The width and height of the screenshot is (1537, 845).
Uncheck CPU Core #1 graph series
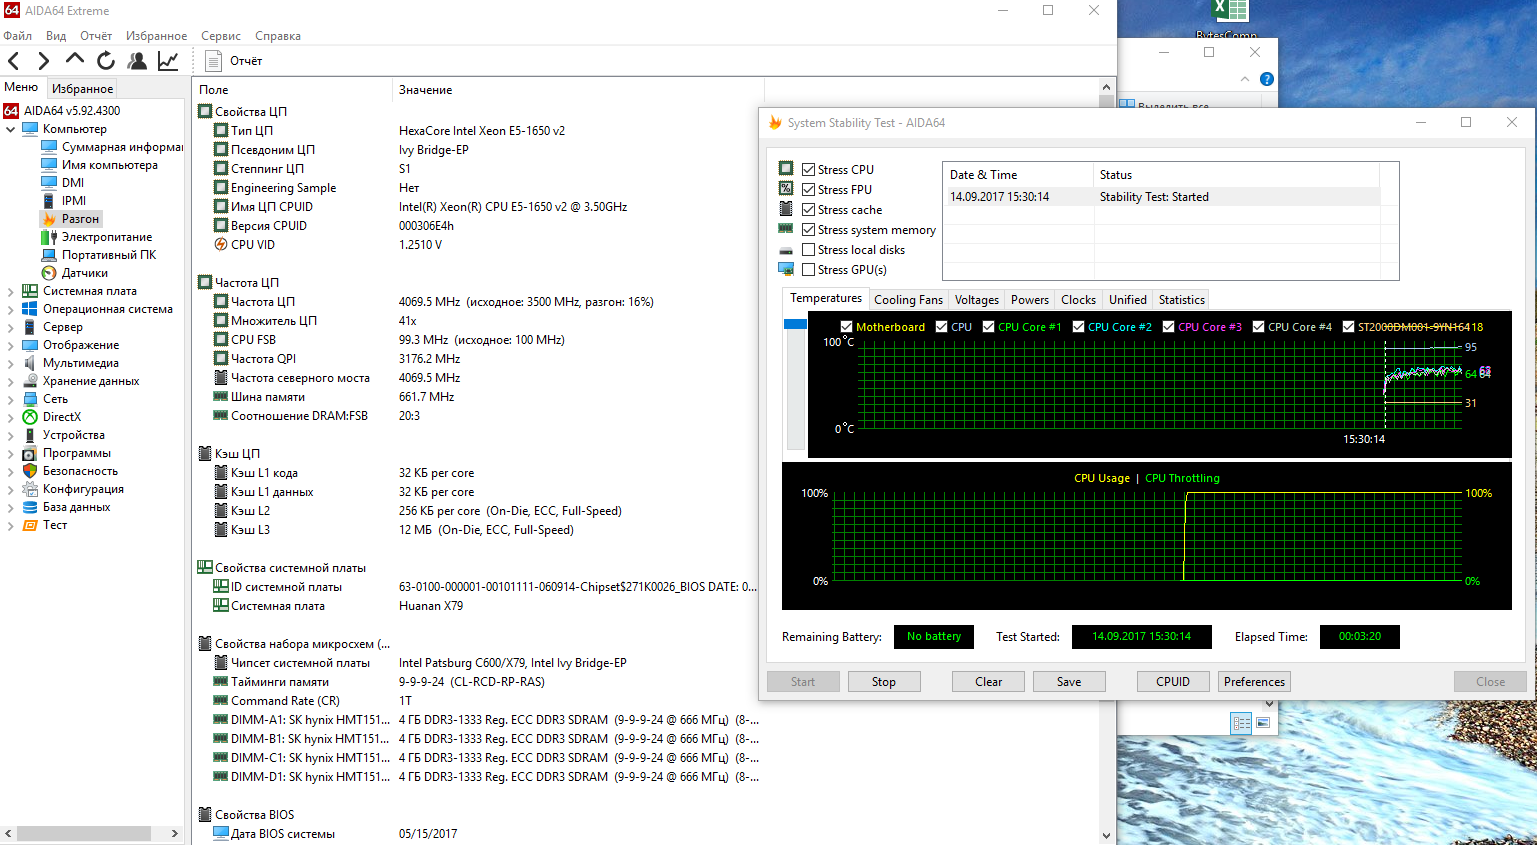(x=989, y=327)
